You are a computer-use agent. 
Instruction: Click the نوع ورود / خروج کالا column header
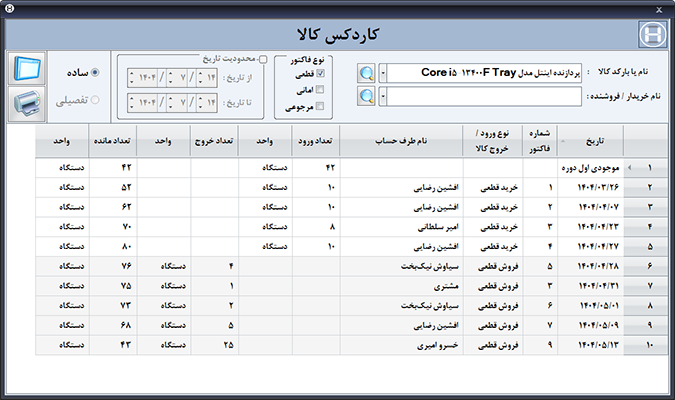[x=492, y=141]
